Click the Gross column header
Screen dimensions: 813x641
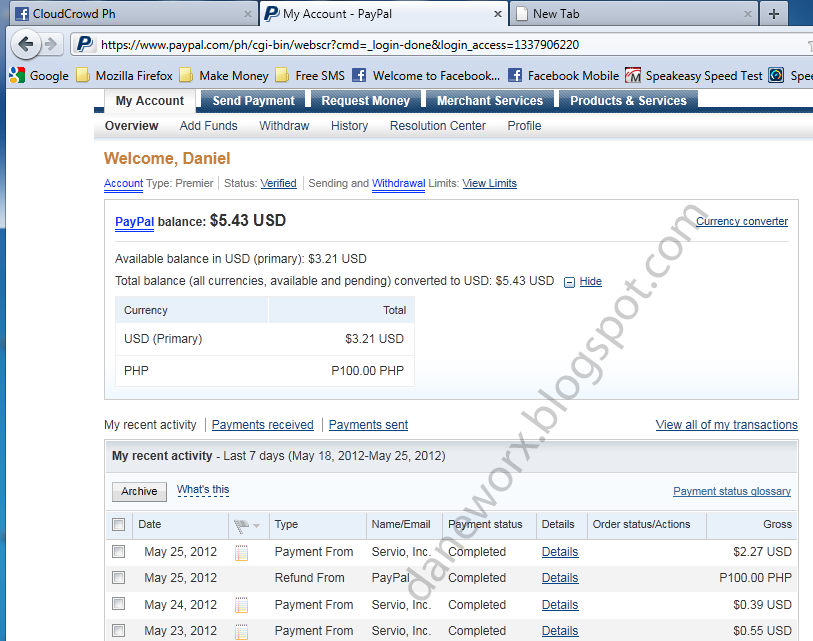pyautogui.click(x=777, y=524)
